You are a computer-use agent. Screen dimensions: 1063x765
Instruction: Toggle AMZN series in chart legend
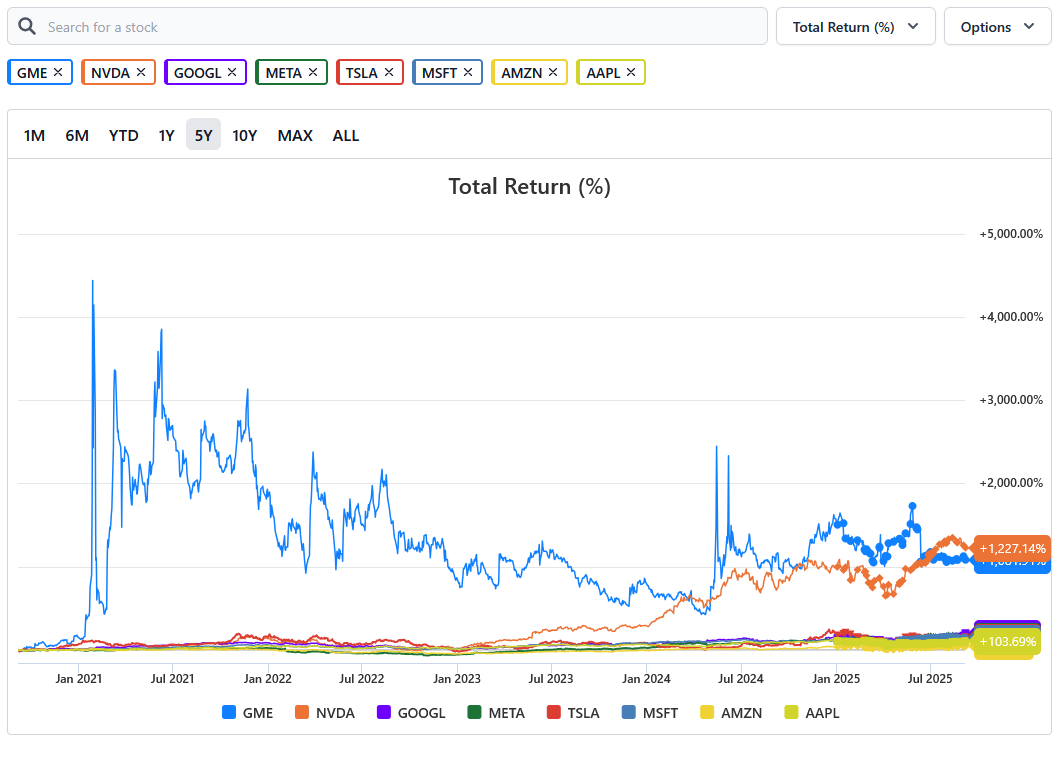coord(731,713)
